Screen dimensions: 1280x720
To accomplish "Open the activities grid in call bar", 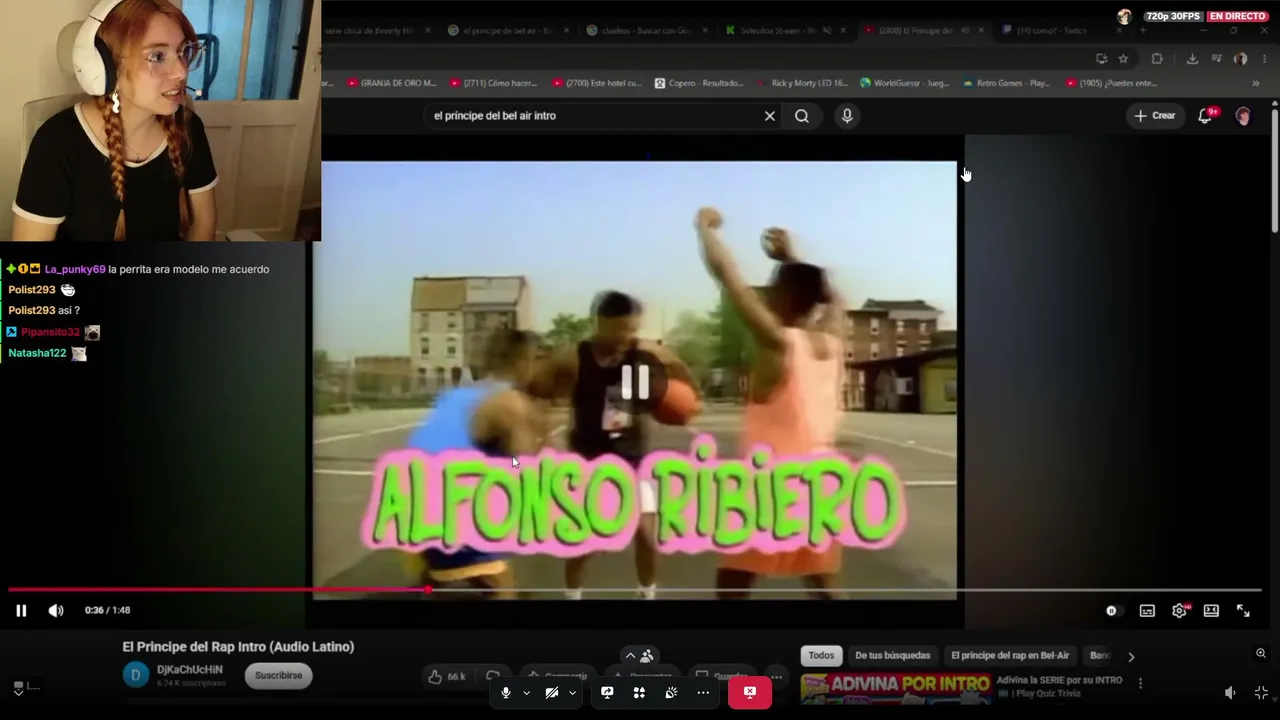I will click(639, 692).
